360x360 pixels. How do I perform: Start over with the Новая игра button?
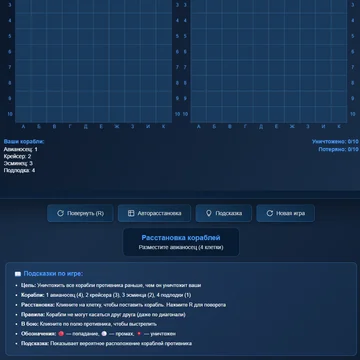click(x=285, y=213)
